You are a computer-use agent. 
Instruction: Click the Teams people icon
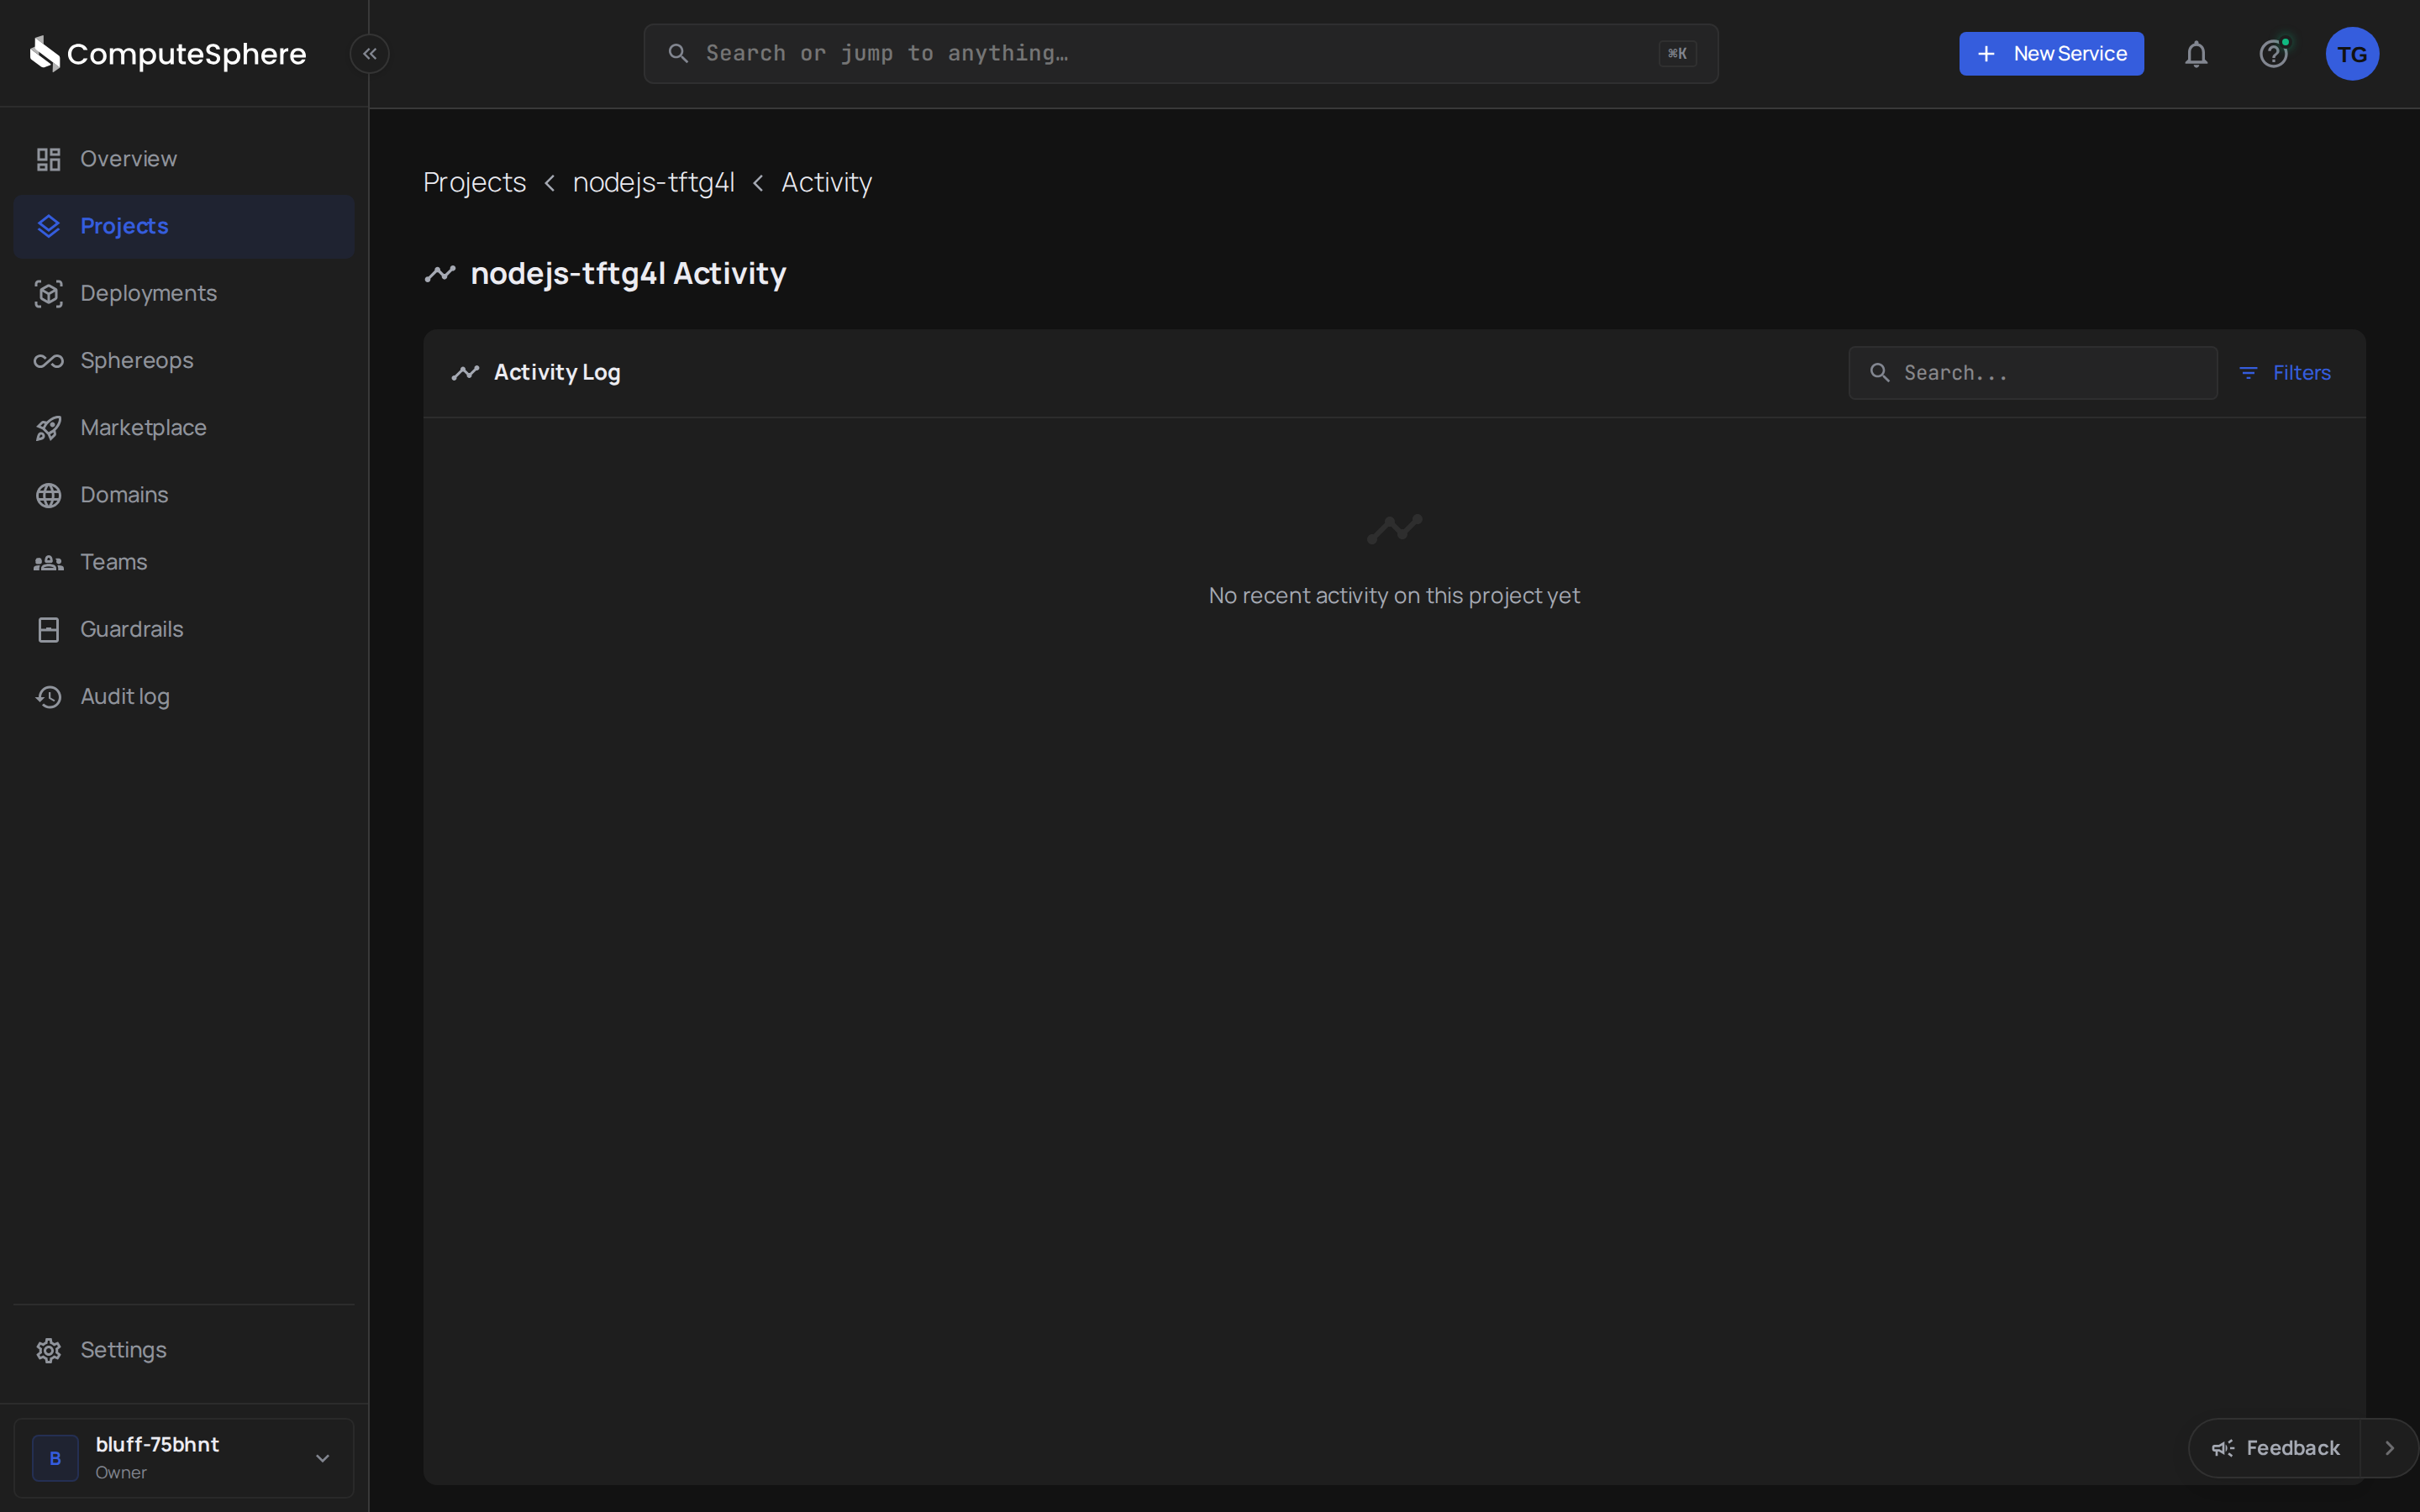(x=48, y=563)
